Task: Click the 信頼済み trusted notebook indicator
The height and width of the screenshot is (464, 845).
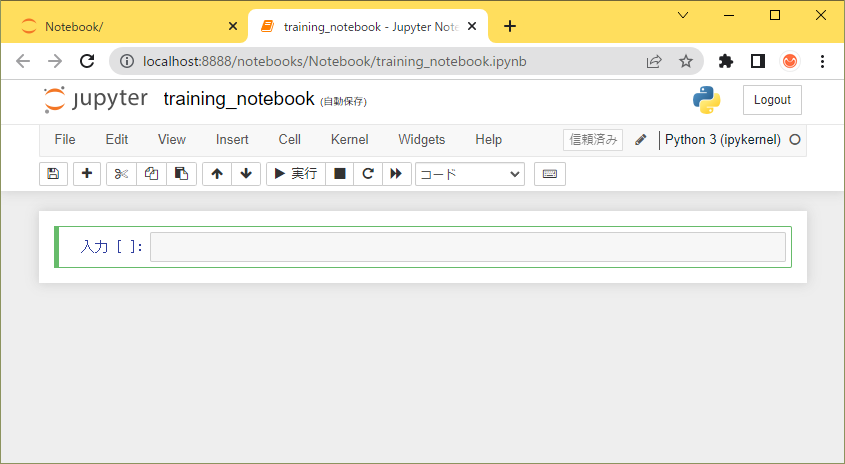Action: click(x=593, y=140)
